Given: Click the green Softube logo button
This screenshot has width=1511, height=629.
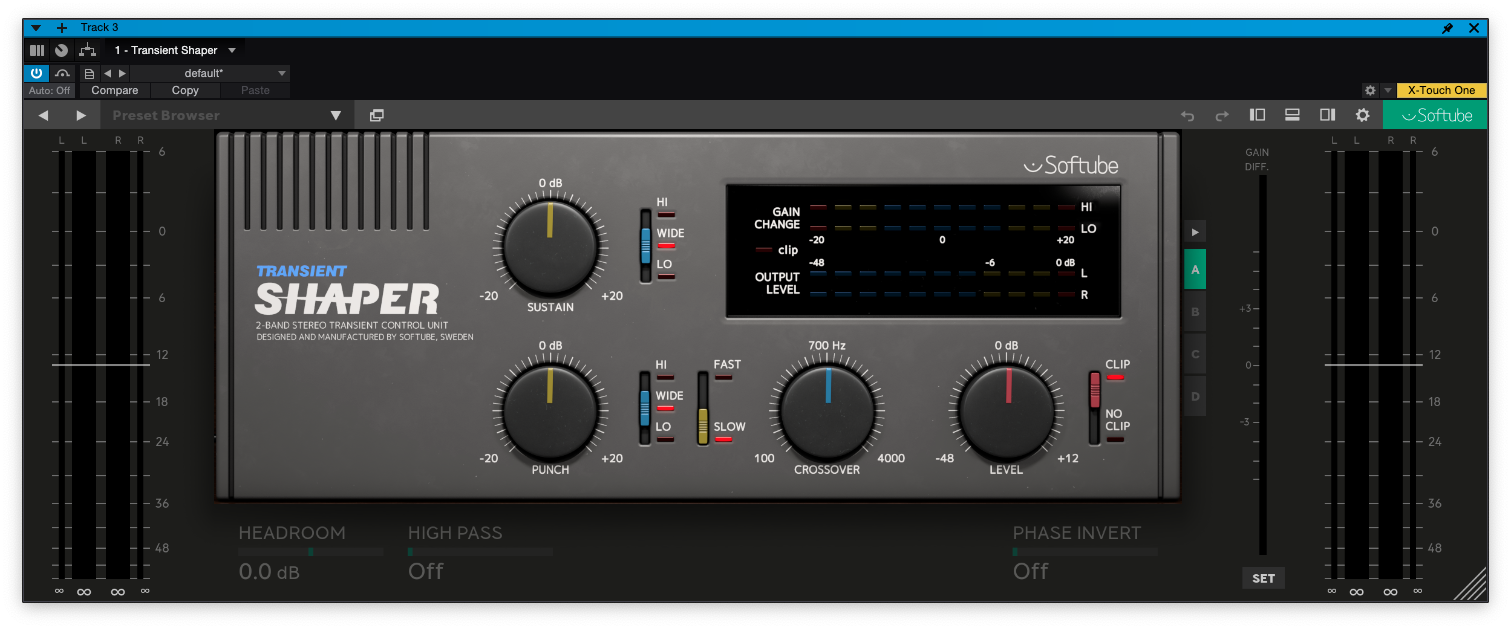Looking at the screenshot, I should 1435,115.
